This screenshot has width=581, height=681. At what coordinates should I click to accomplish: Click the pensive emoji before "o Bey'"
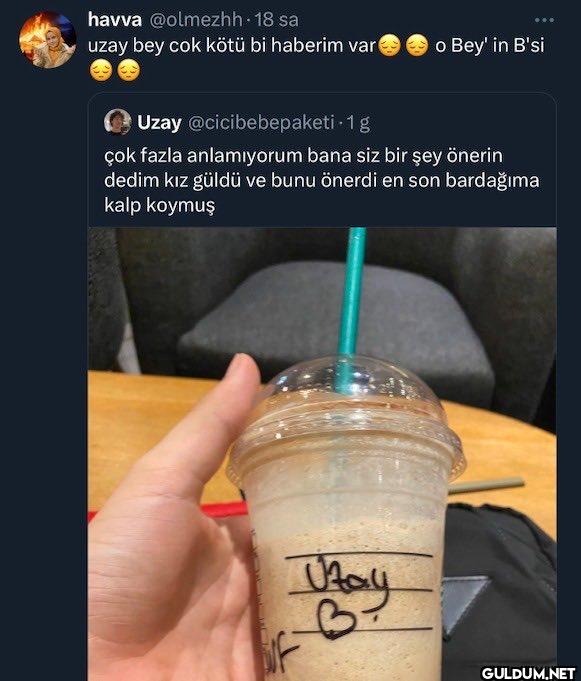417,46
